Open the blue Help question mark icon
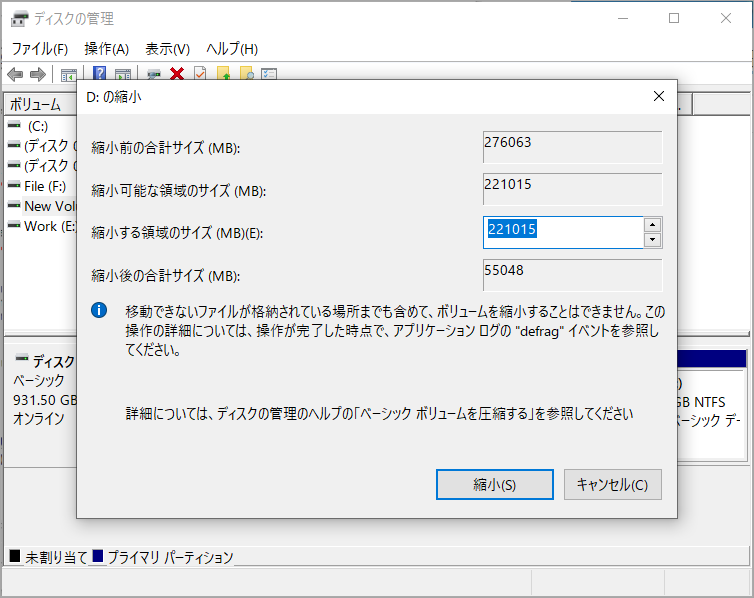 click(100, 74)
